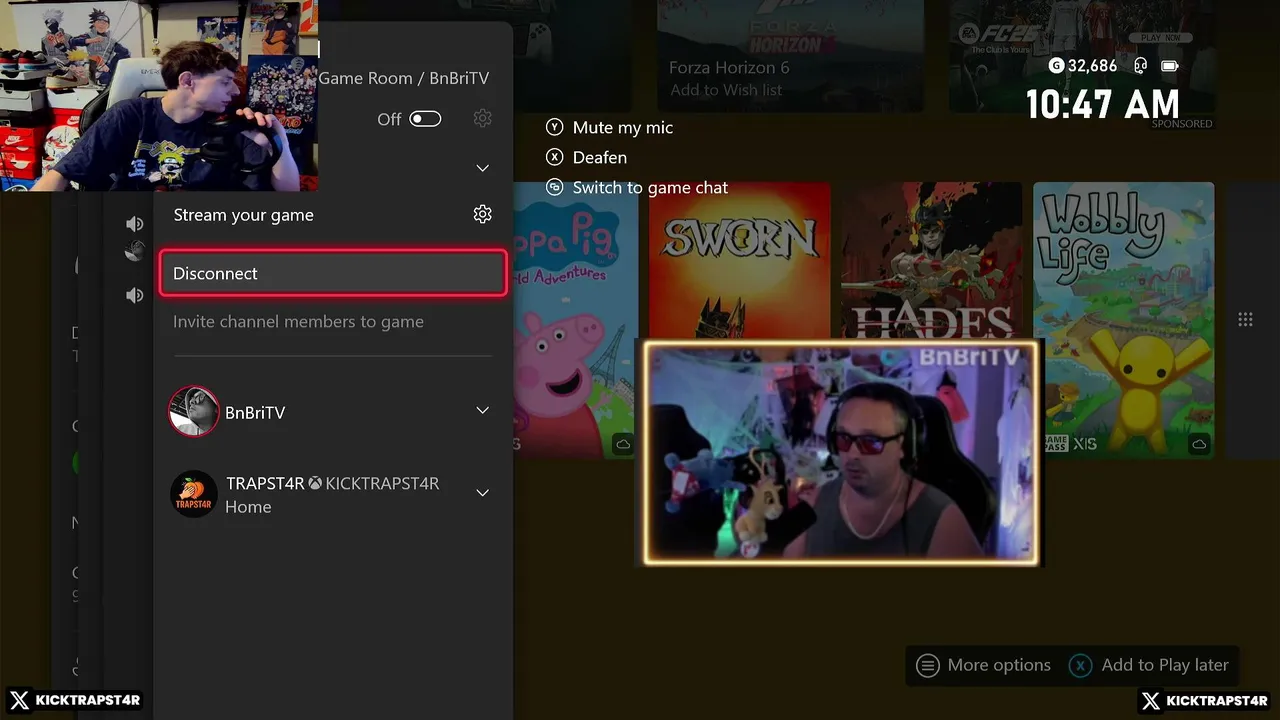Open the grid dots icon beside Wobbly Life
1280x720 pixels.
pos(1245,319)
